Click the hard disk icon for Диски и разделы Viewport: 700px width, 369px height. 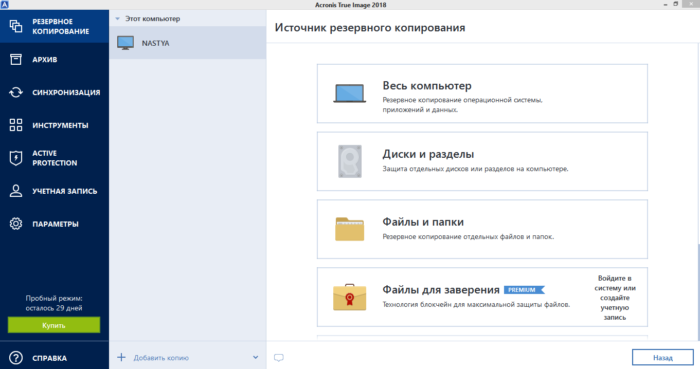click(x=350, y=161)
